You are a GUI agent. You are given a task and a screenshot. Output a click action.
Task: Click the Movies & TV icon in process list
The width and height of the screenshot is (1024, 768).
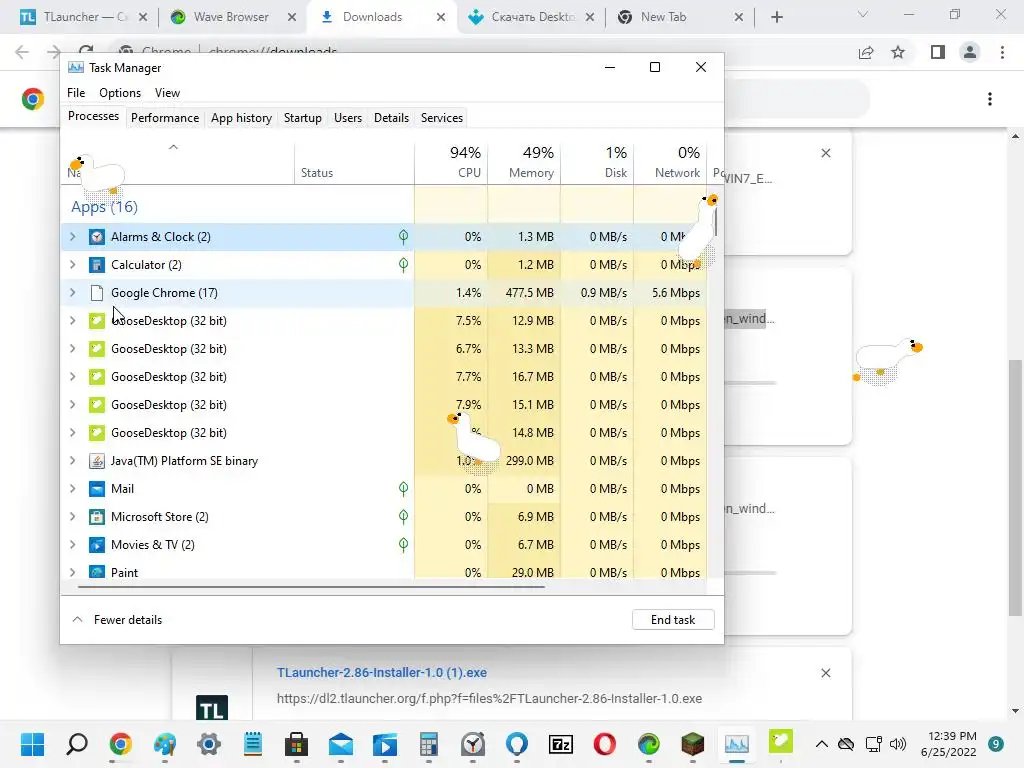click(97, 545)
